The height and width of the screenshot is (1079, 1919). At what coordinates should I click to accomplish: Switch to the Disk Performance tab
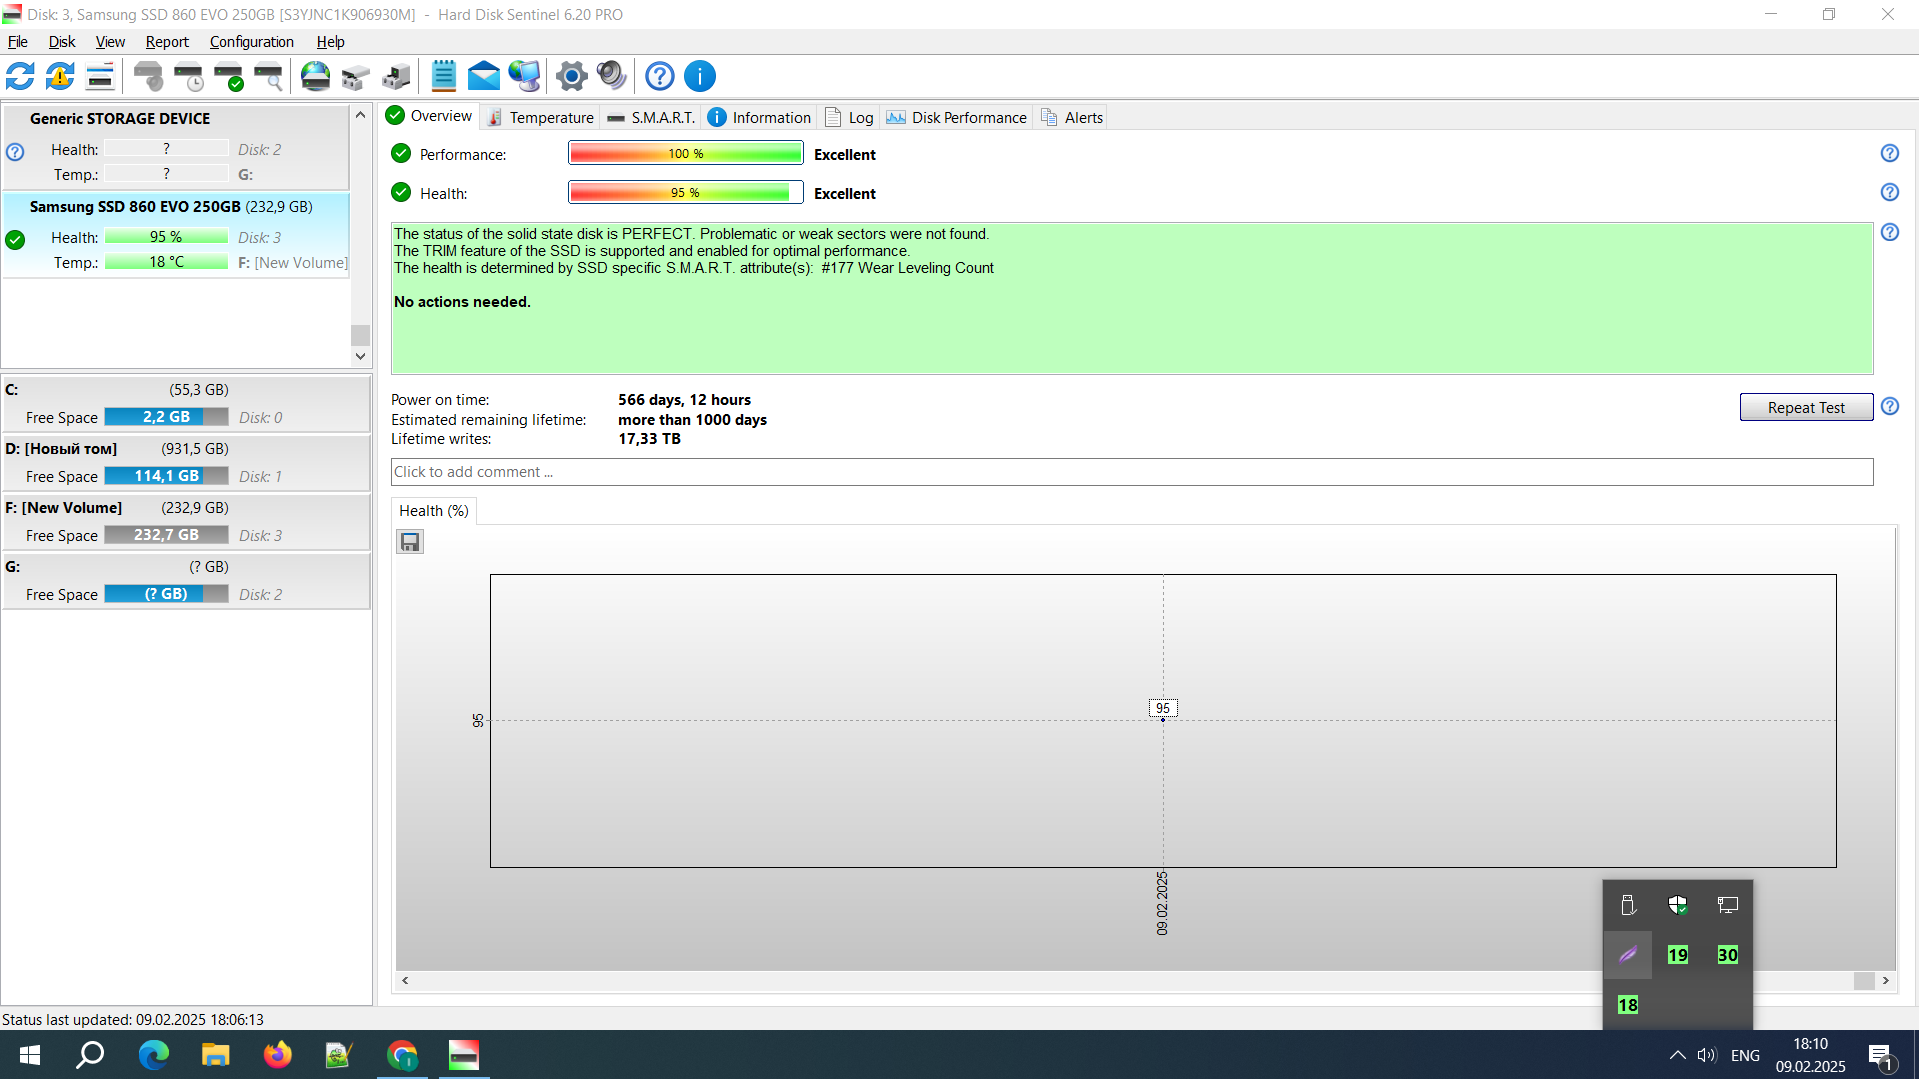(x=956, y=117)
